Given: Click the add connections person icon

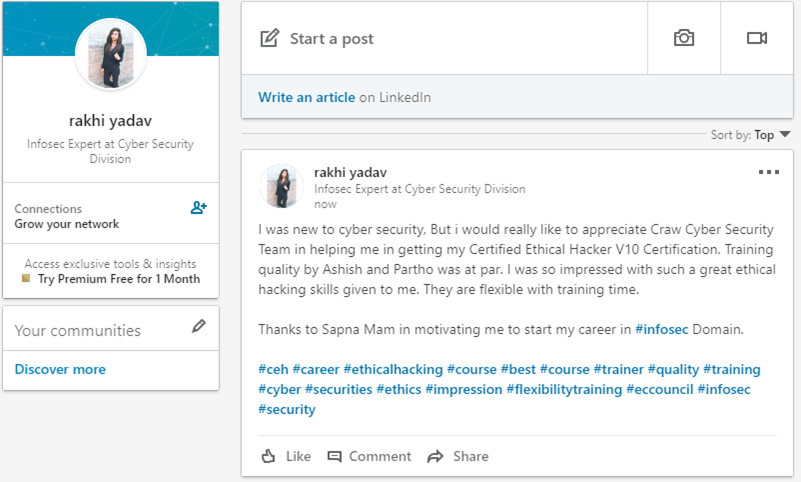Looking at the screenshot, I should coord(199,208).
